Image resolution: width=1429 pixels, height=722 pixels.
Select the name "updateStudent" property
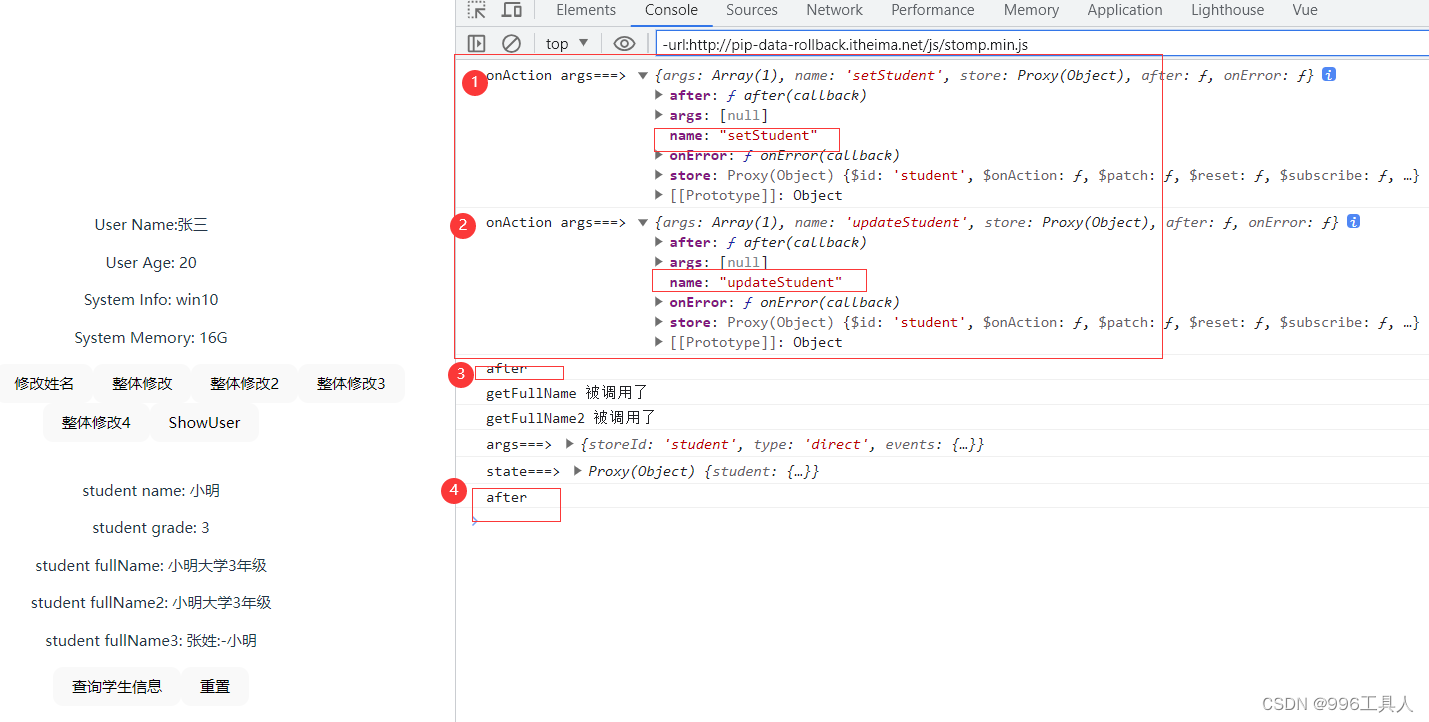[x=756, y=282]
